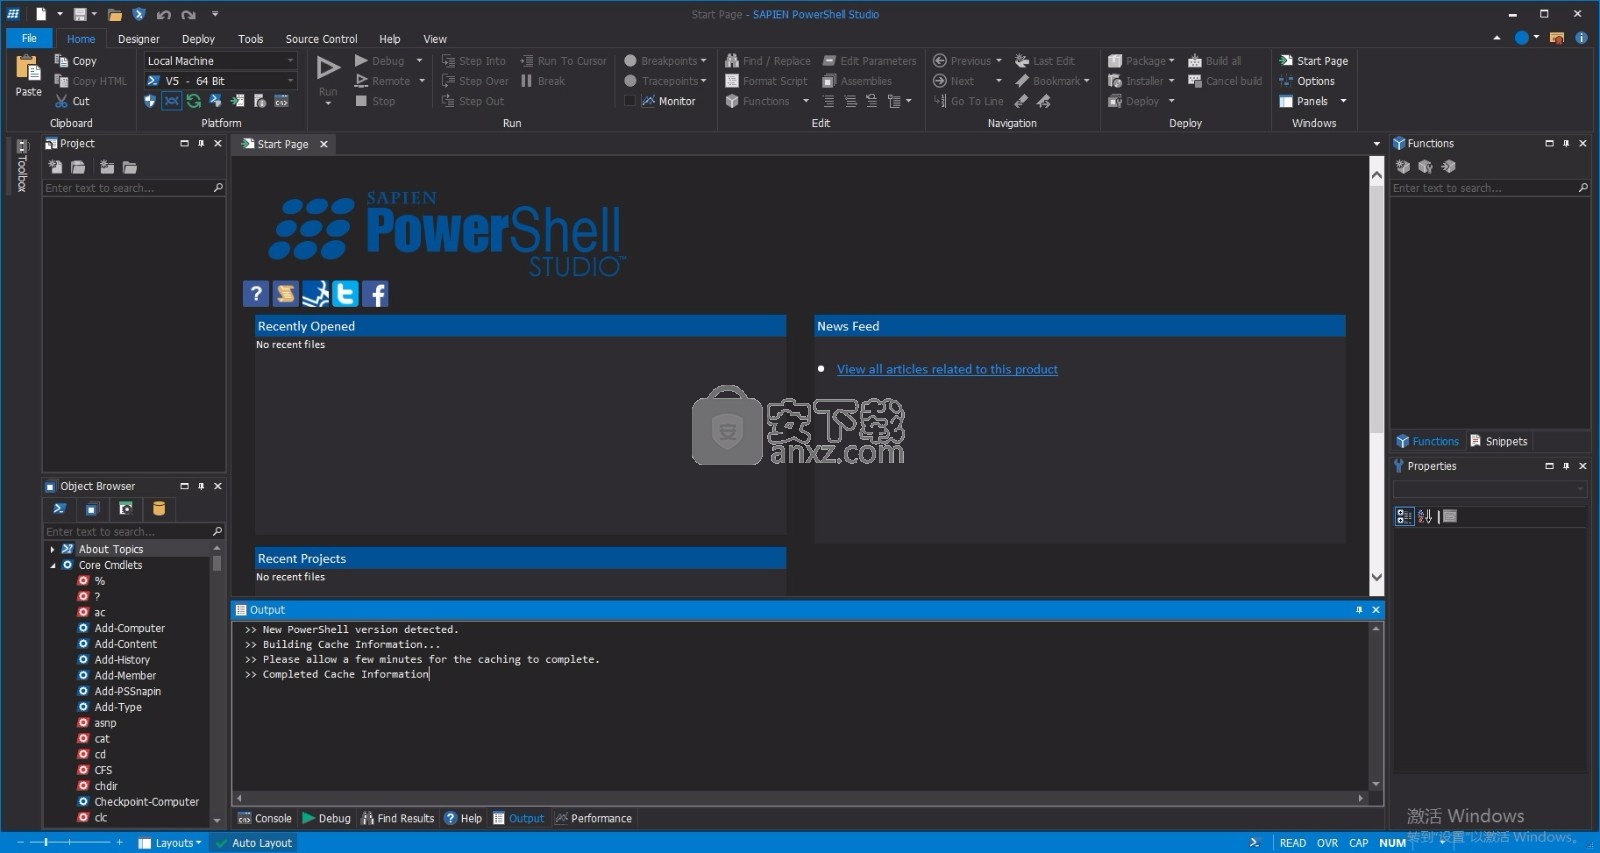
Task: Click the Undo arrow in quick access toolbar
Action: coord(164,15)
